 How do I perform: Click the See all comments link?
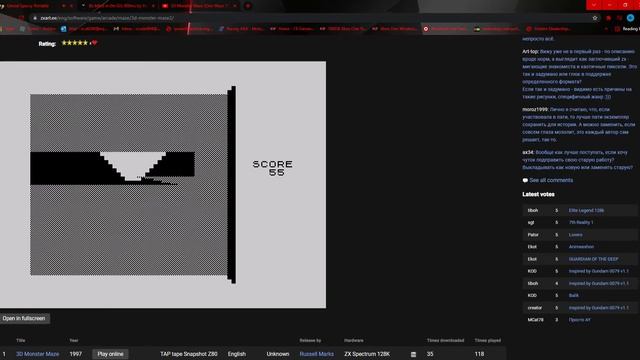click(x=551, y=180)
